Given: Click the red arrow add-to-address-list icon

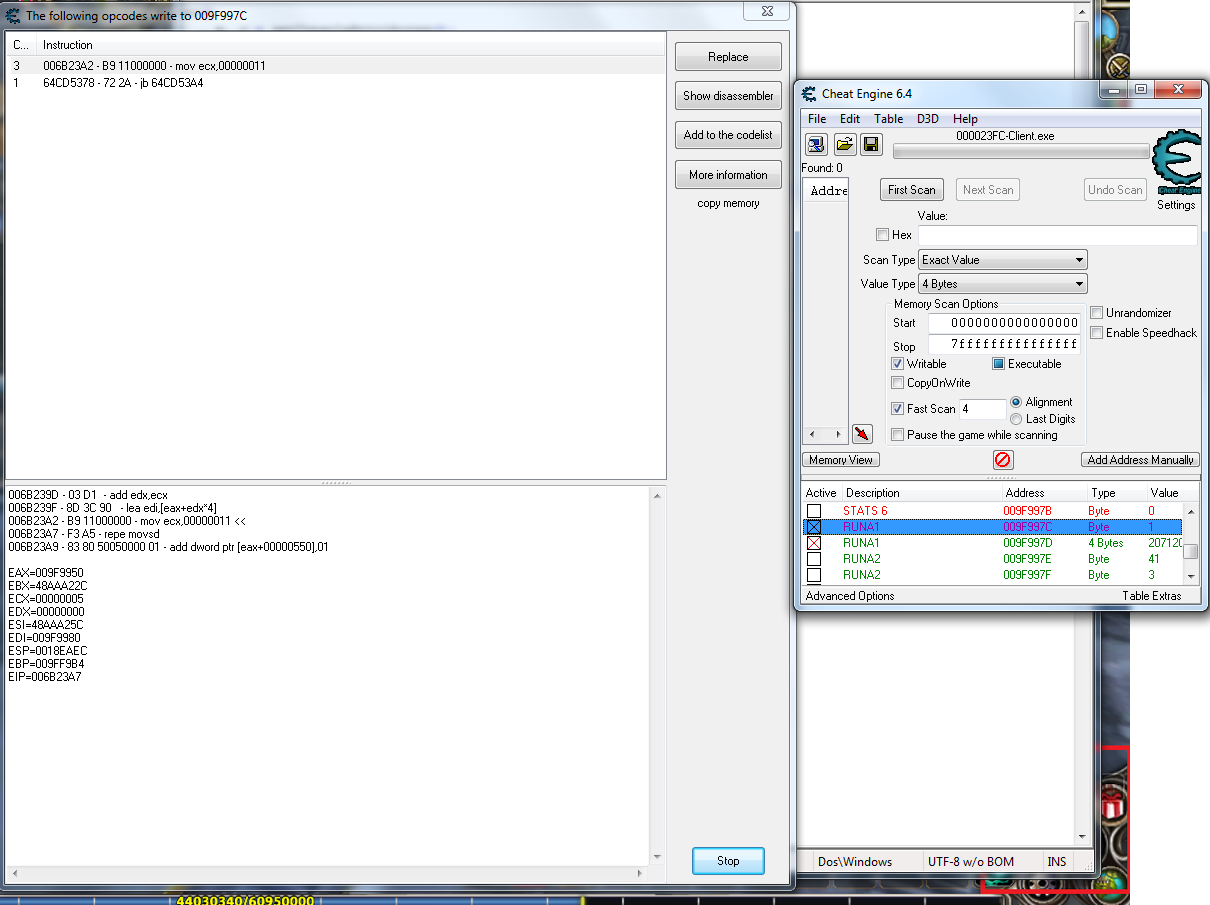Looking at the screenshot, I should [862, 434].
